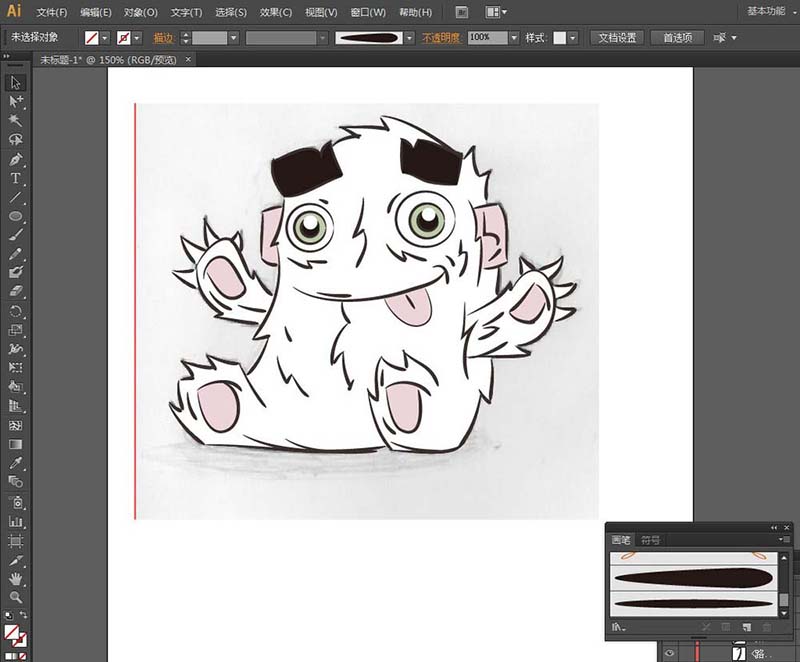Click the fill color swatch in toolbox
This screenshot has width=800, height=662.
(11, 632)
